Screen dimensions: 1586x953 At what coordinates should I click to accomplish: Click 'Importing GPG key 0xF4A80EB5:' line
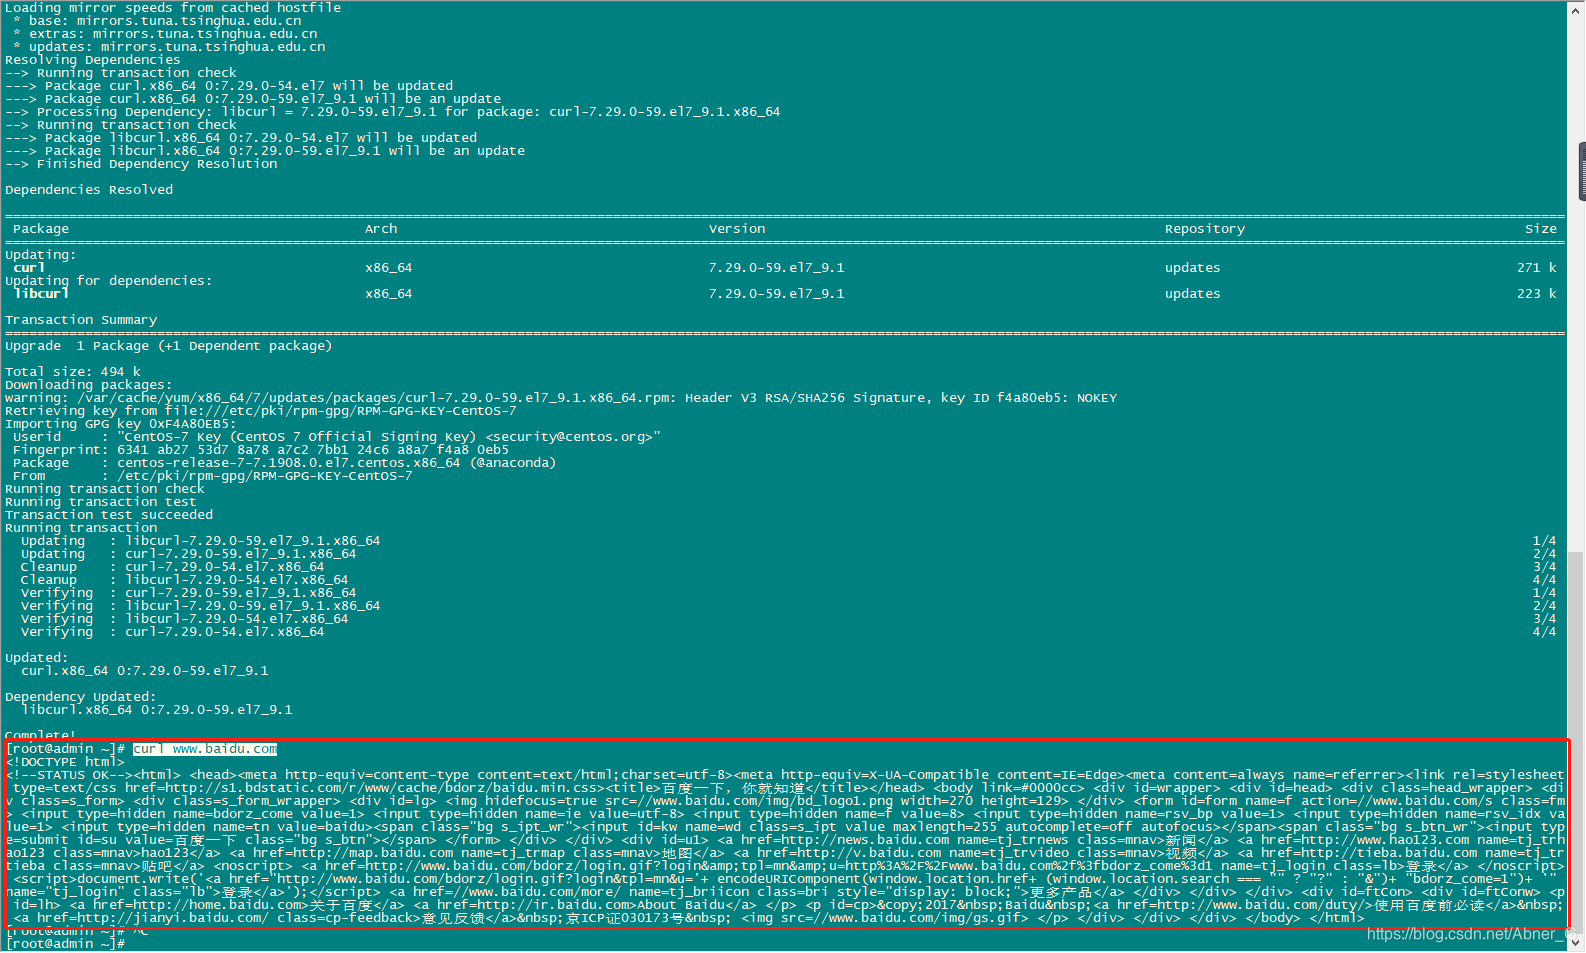click(121, 424)
